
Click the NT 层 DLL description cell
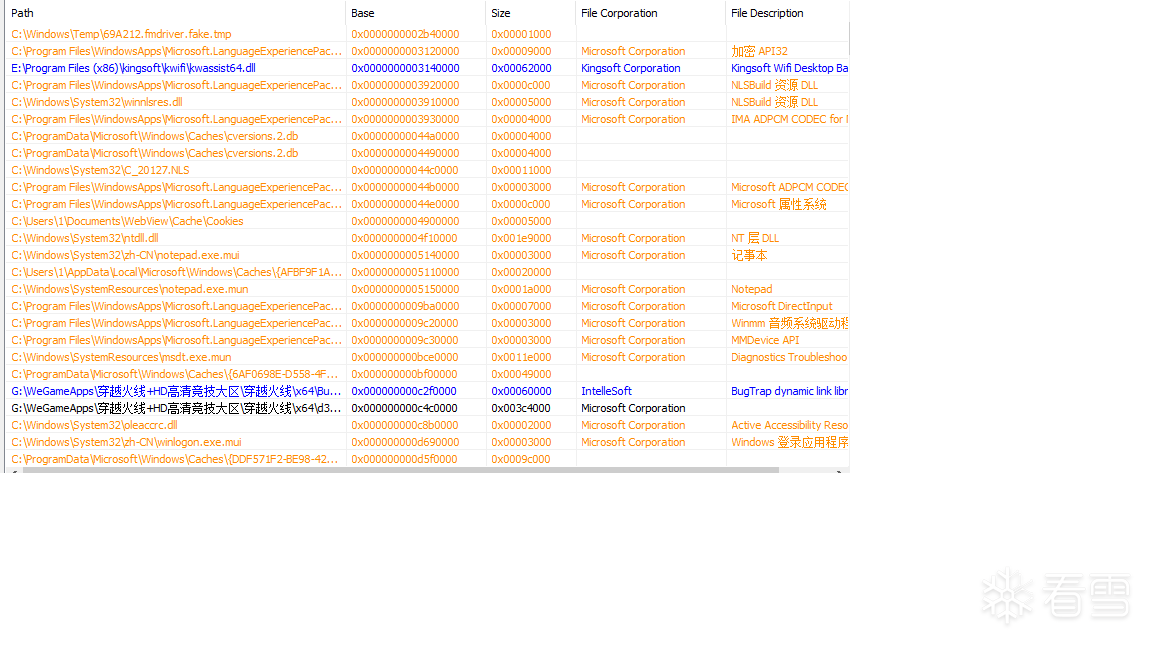tap(755, 238)
